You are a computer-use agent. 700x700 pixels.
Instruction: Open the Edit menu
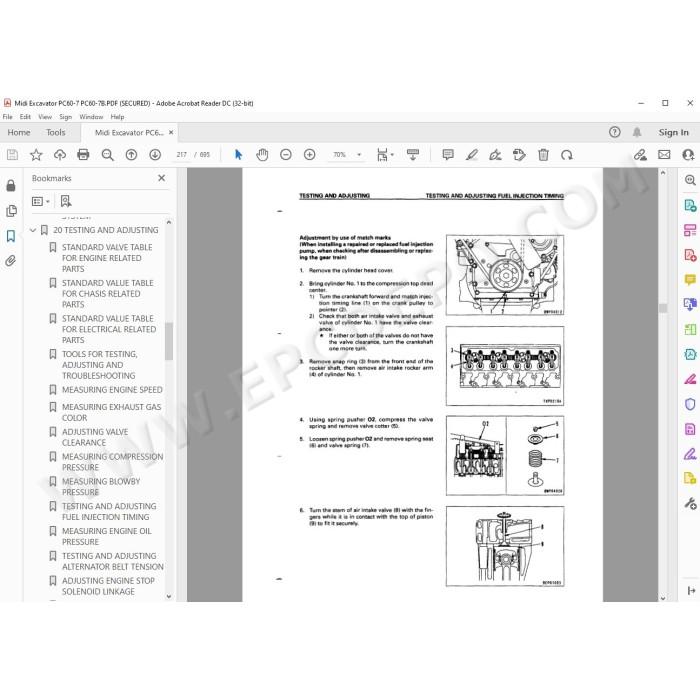pos(25,117)
